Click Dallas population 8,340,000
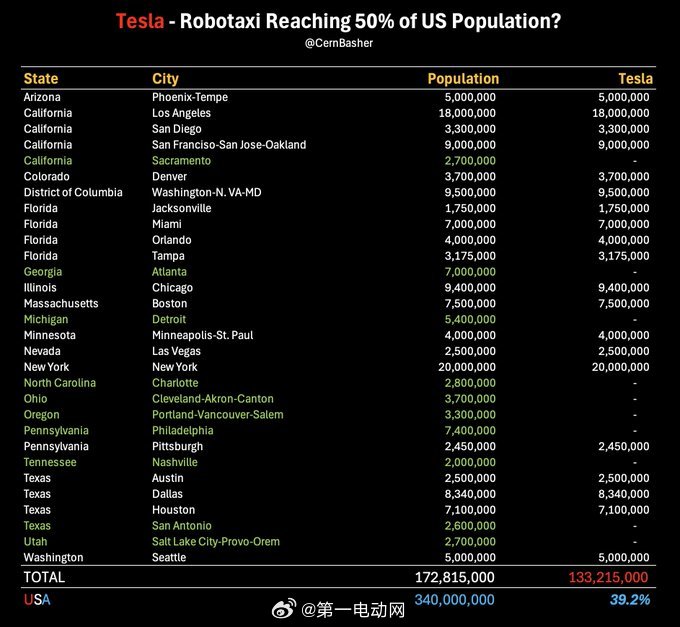The width and height of the screenshot is (680, 627). click(470, 494)
